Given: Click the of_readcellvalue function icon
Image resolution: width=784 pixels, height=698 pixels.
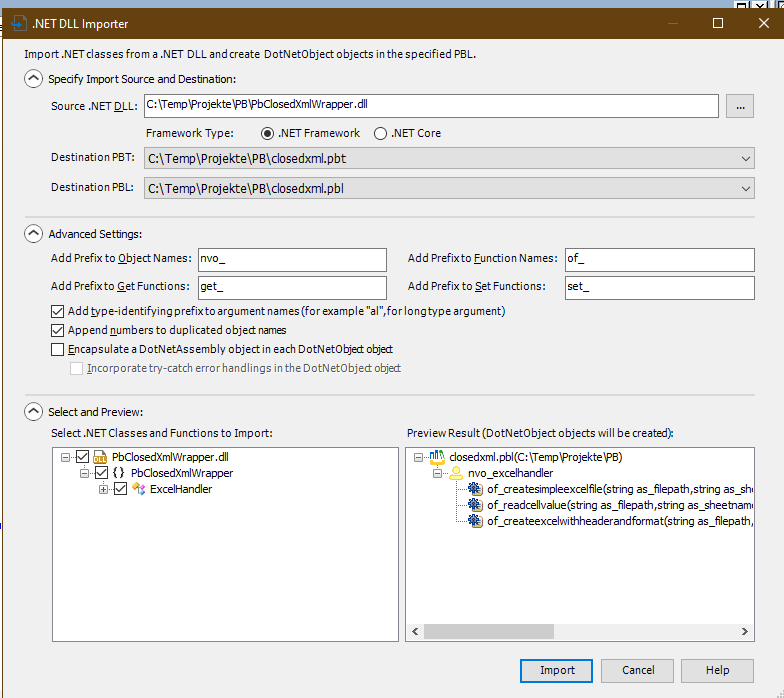Looking at the screenshot, I should pos(475,505).
